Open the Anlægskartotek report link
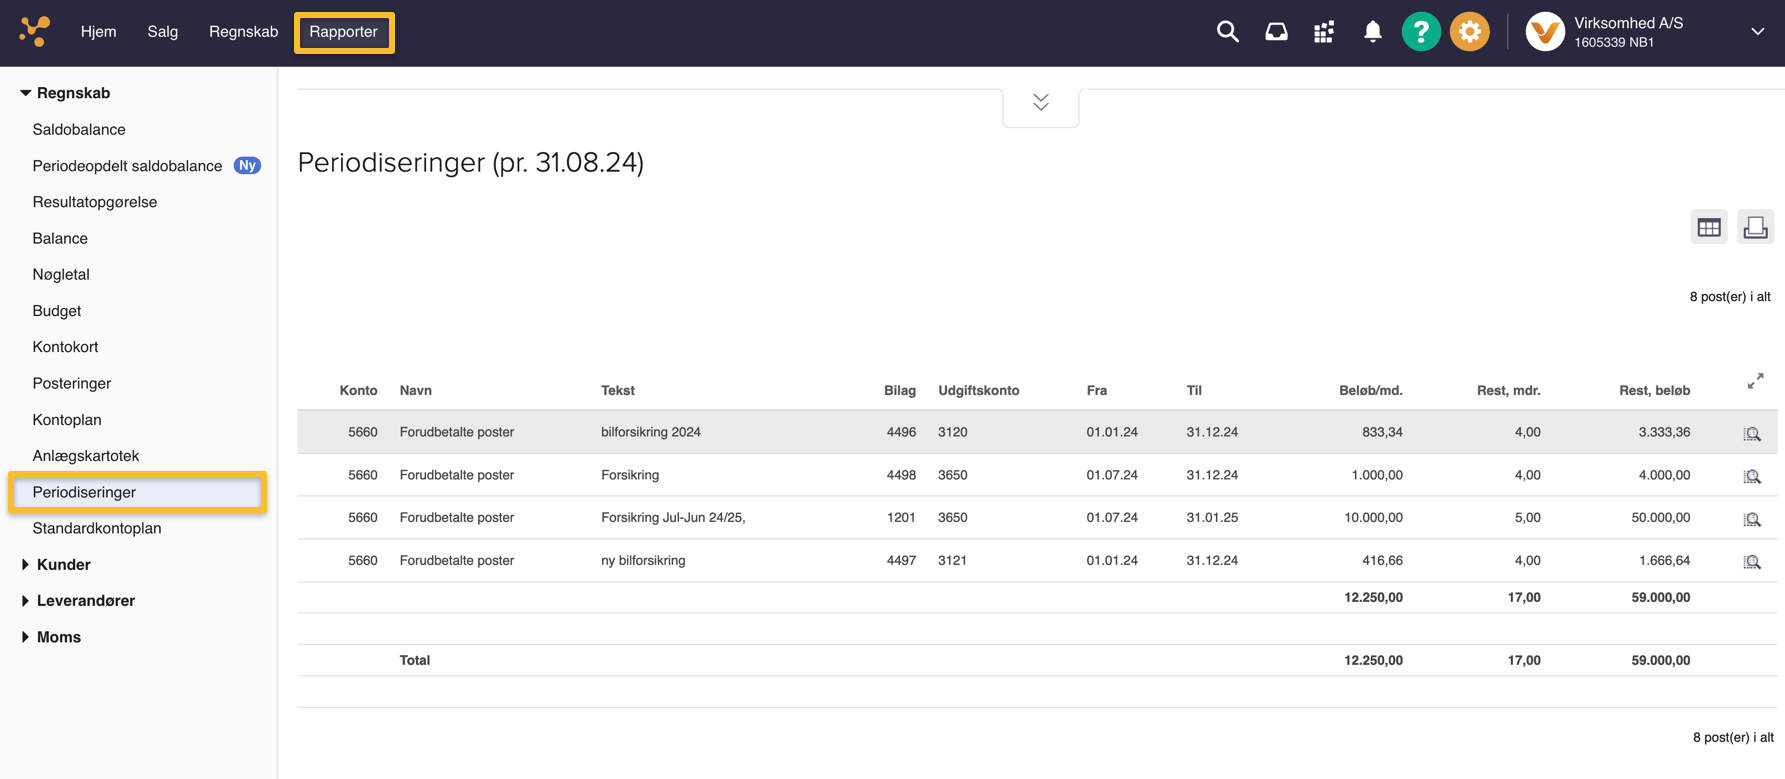1785x779 pixels. click(86, 455)
